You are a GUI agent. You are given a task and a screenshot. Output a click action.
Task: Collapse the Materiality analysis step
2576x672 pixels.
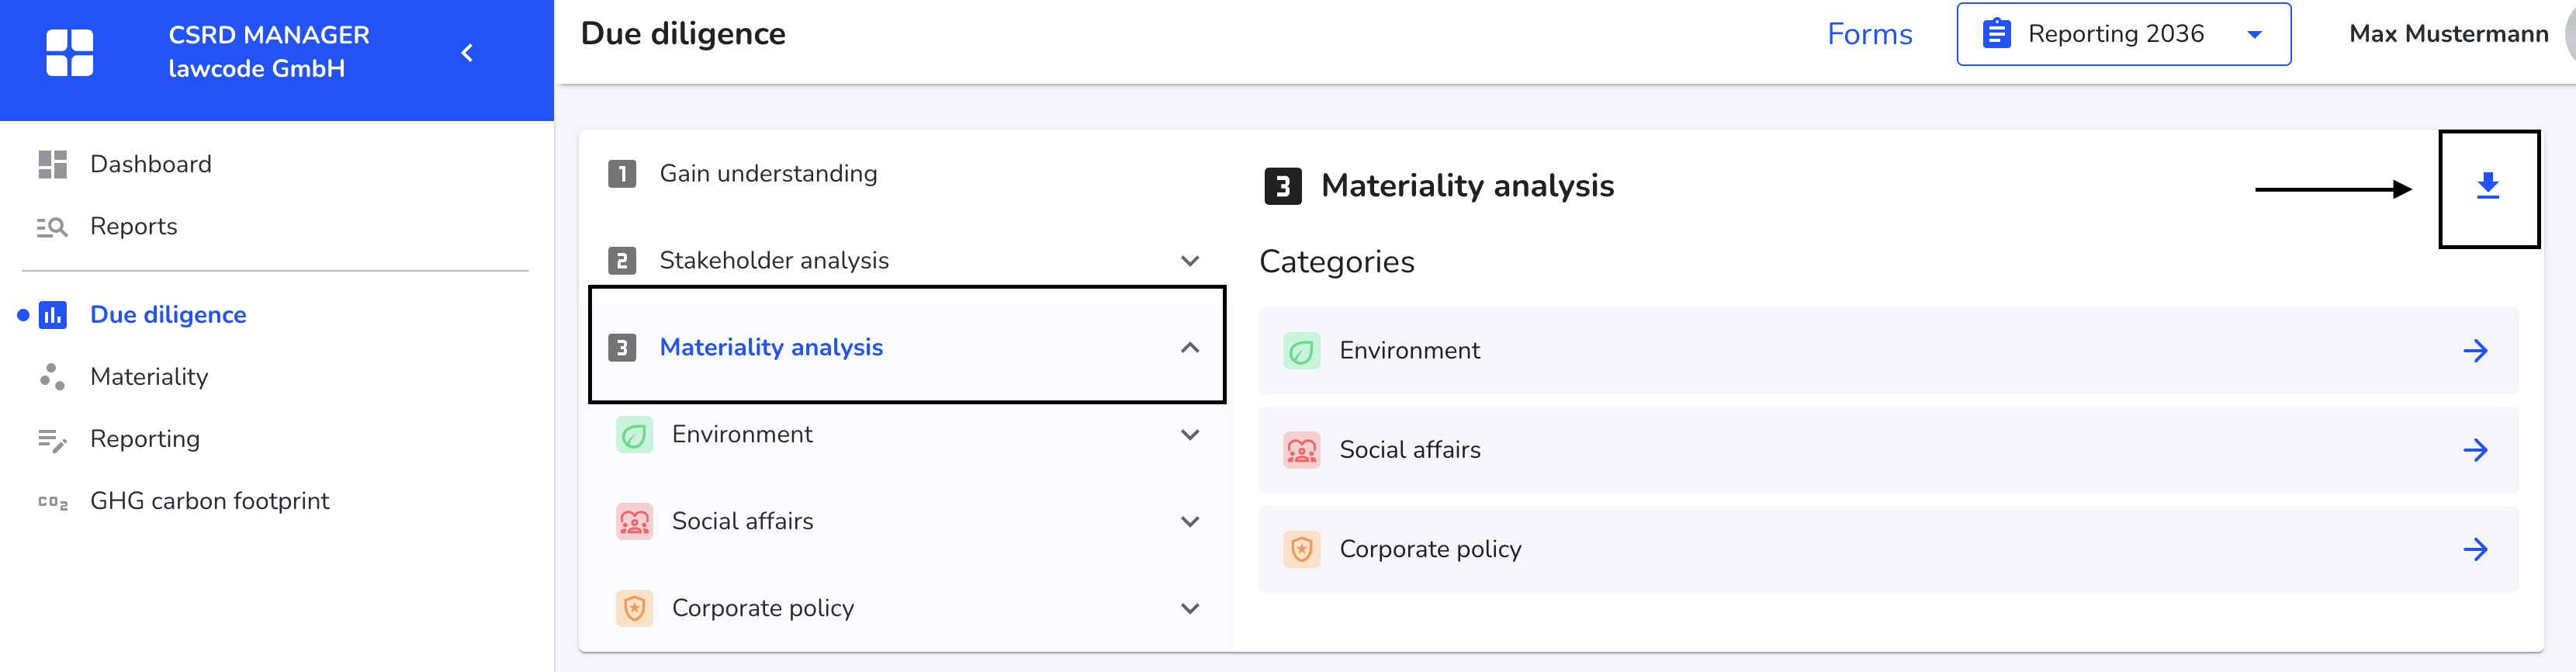pyautogui.click(x=1189, y=348)
